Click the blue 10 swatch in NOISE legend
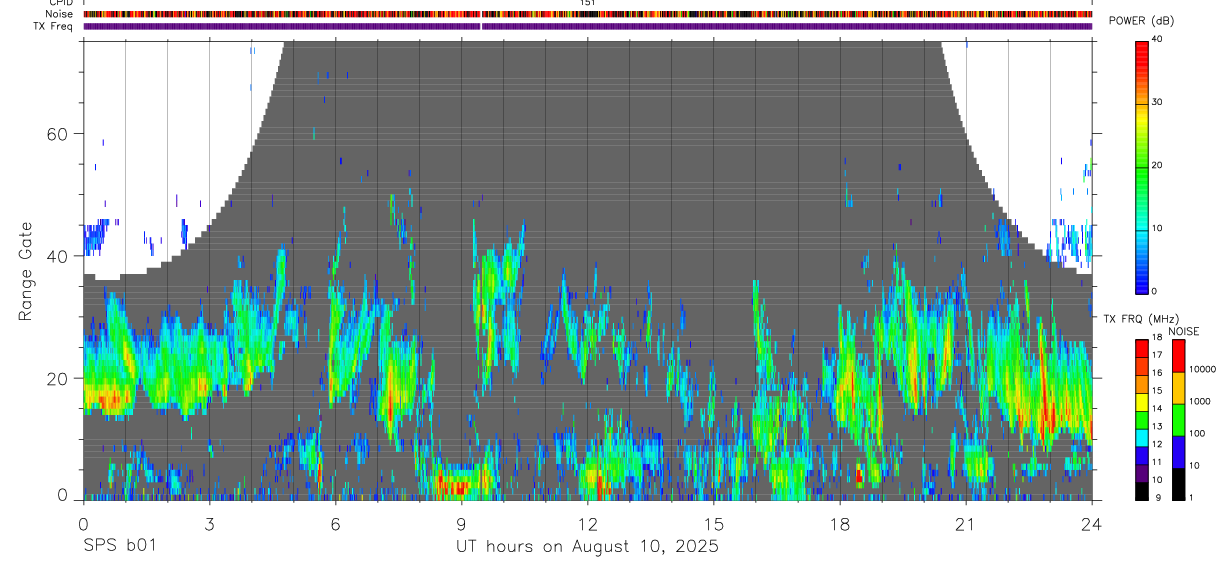This screenshot has height=567, width=1228. [1178, 452]
